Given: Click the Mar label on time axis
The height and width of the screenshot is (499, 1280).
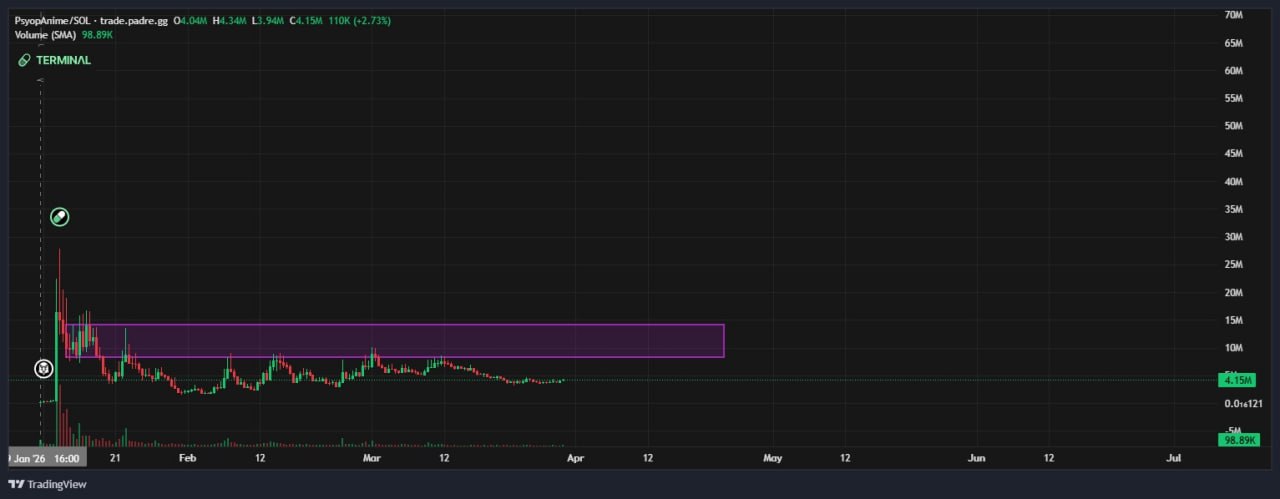Looking at the screenshot, I should coord(372,458).
